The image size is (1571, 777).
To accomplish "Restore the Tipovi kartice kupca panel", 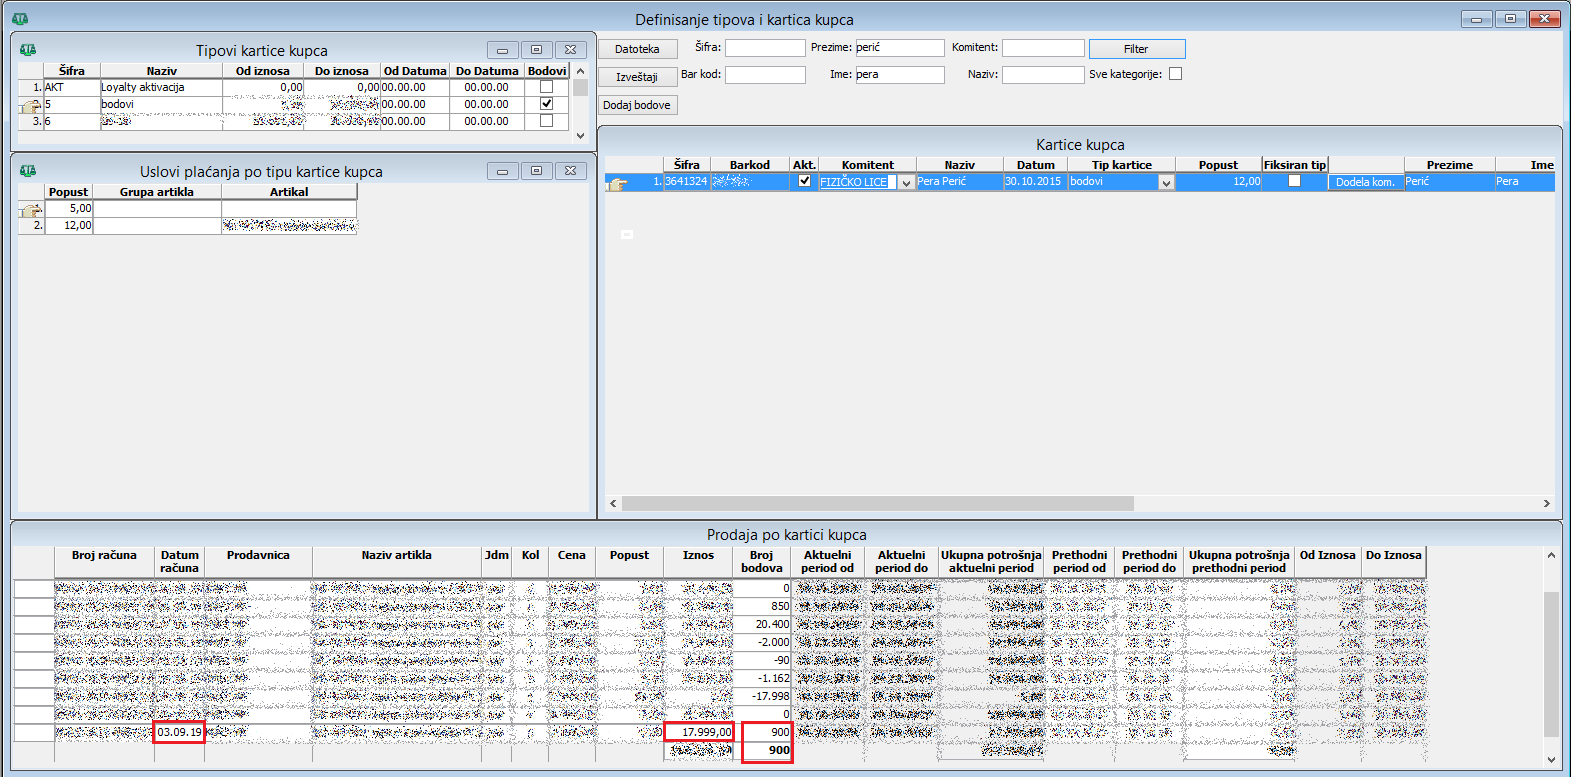I will pos(536,50).
